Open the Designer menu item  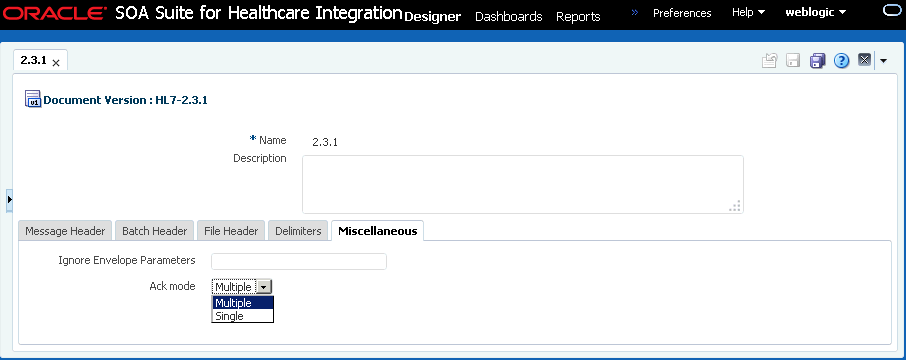432,17
